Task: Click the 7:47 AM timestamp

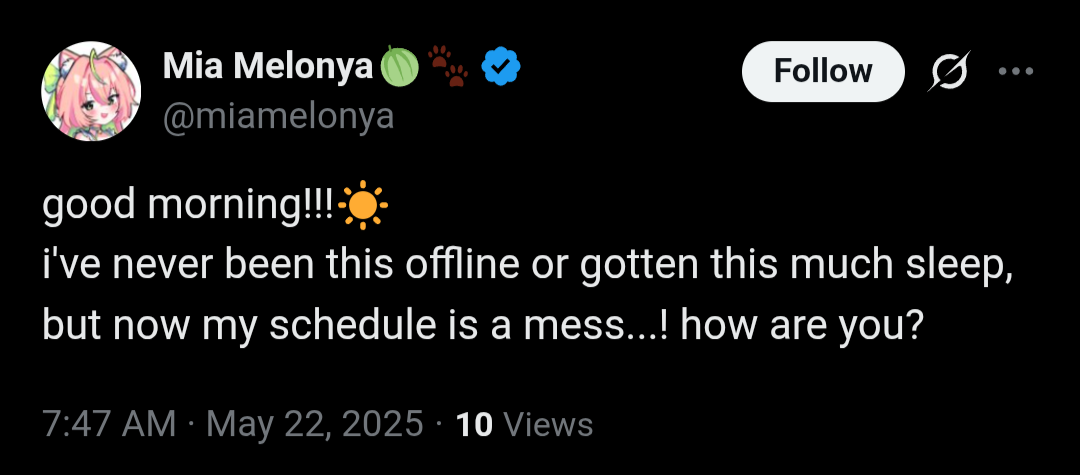Action: 109,425
